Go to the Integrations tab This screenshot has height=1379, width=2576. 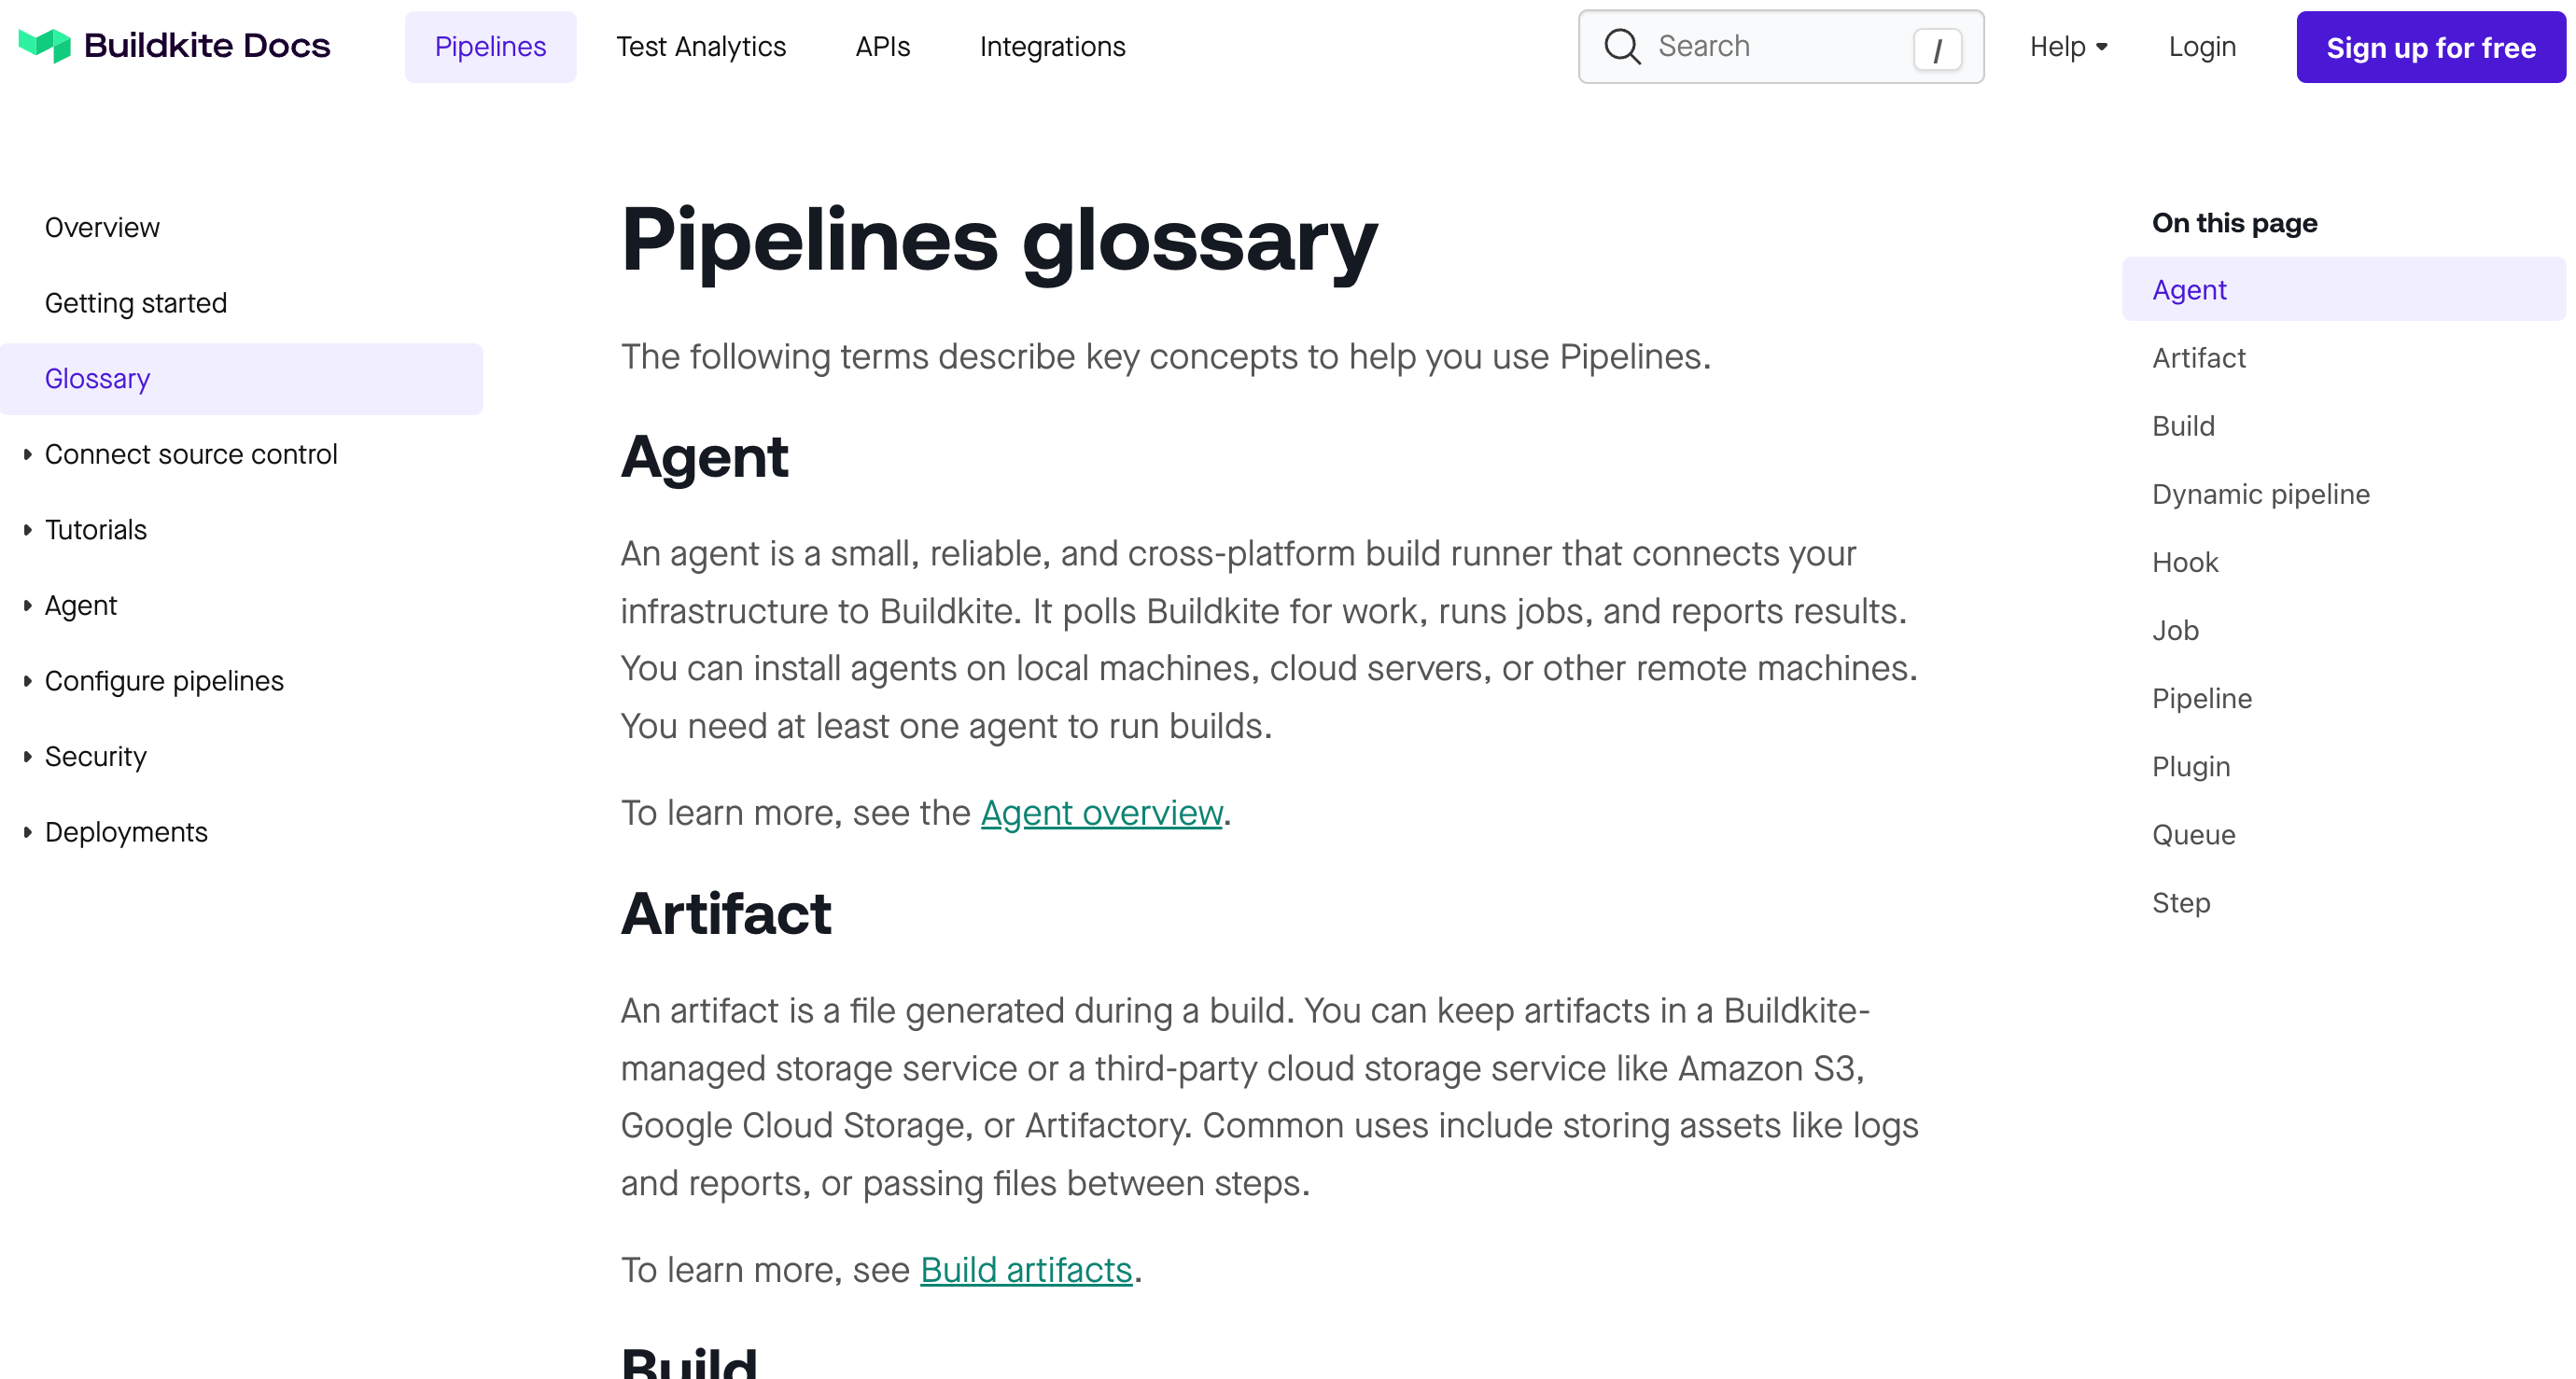[1052, 46]
